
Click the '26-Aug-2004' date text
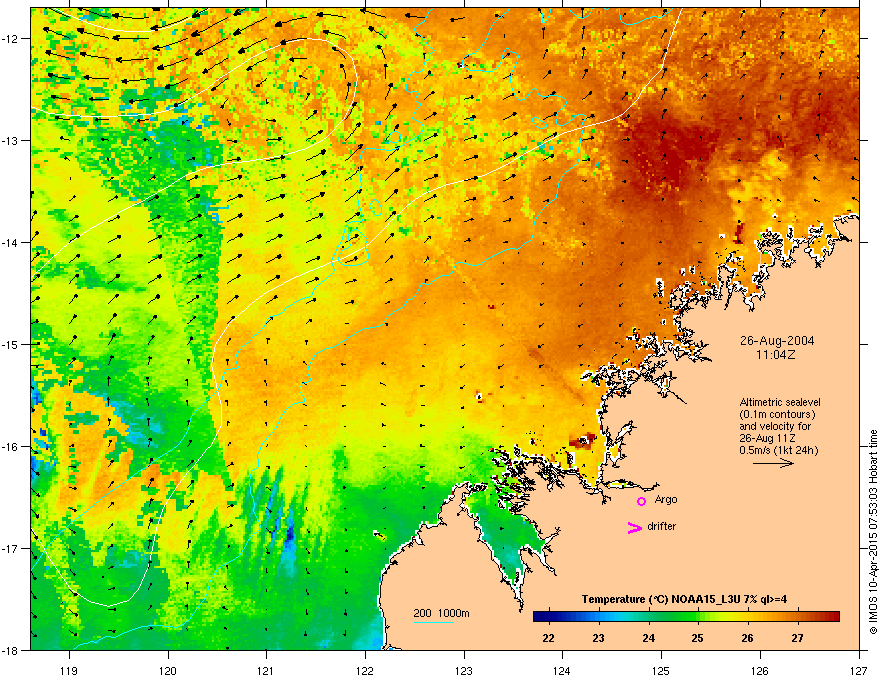777,341
